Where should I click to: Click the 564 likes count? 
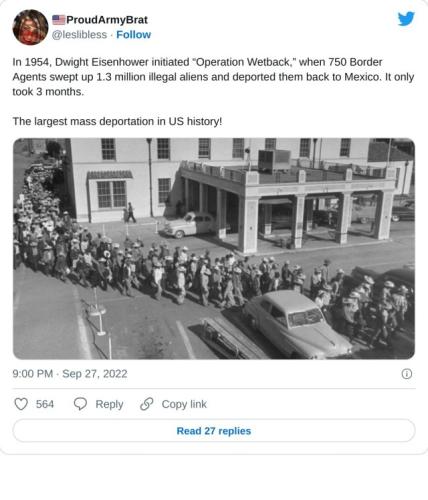[45, 404]
